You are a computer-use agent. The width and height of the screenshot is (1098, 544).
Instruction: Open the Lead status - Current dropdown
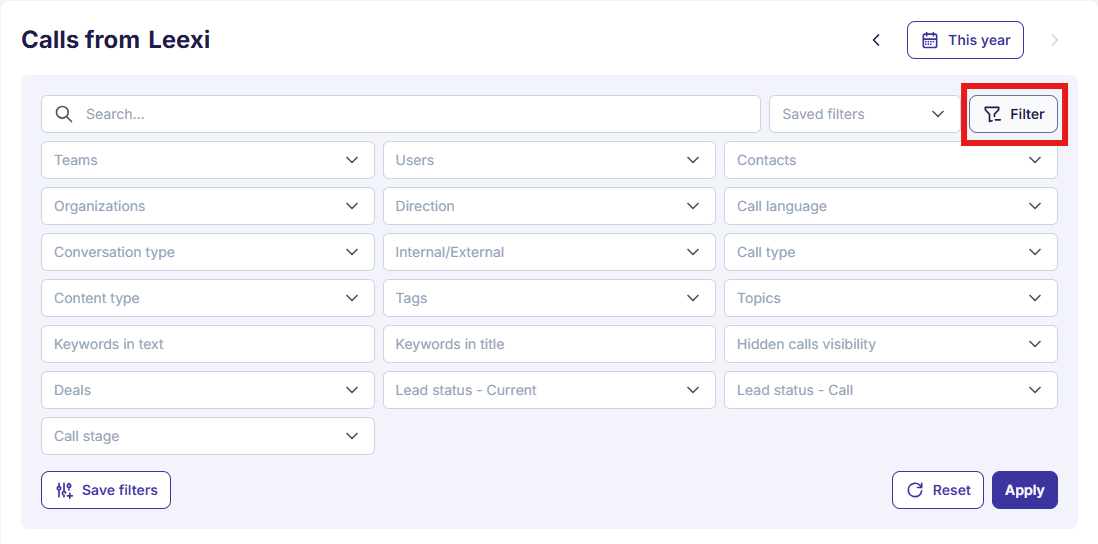549,390
